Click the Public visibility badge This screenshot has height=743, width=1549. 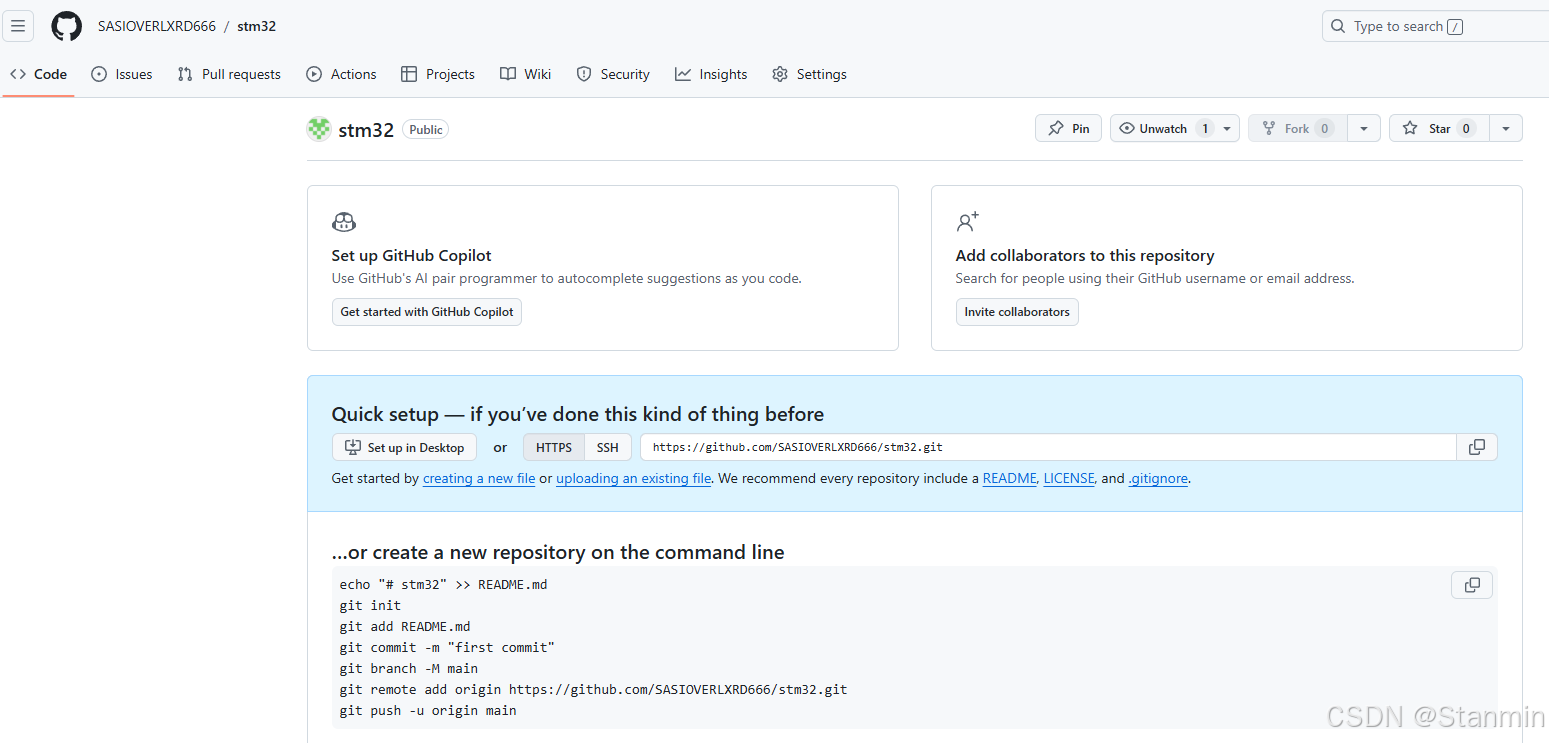(426, 129)
